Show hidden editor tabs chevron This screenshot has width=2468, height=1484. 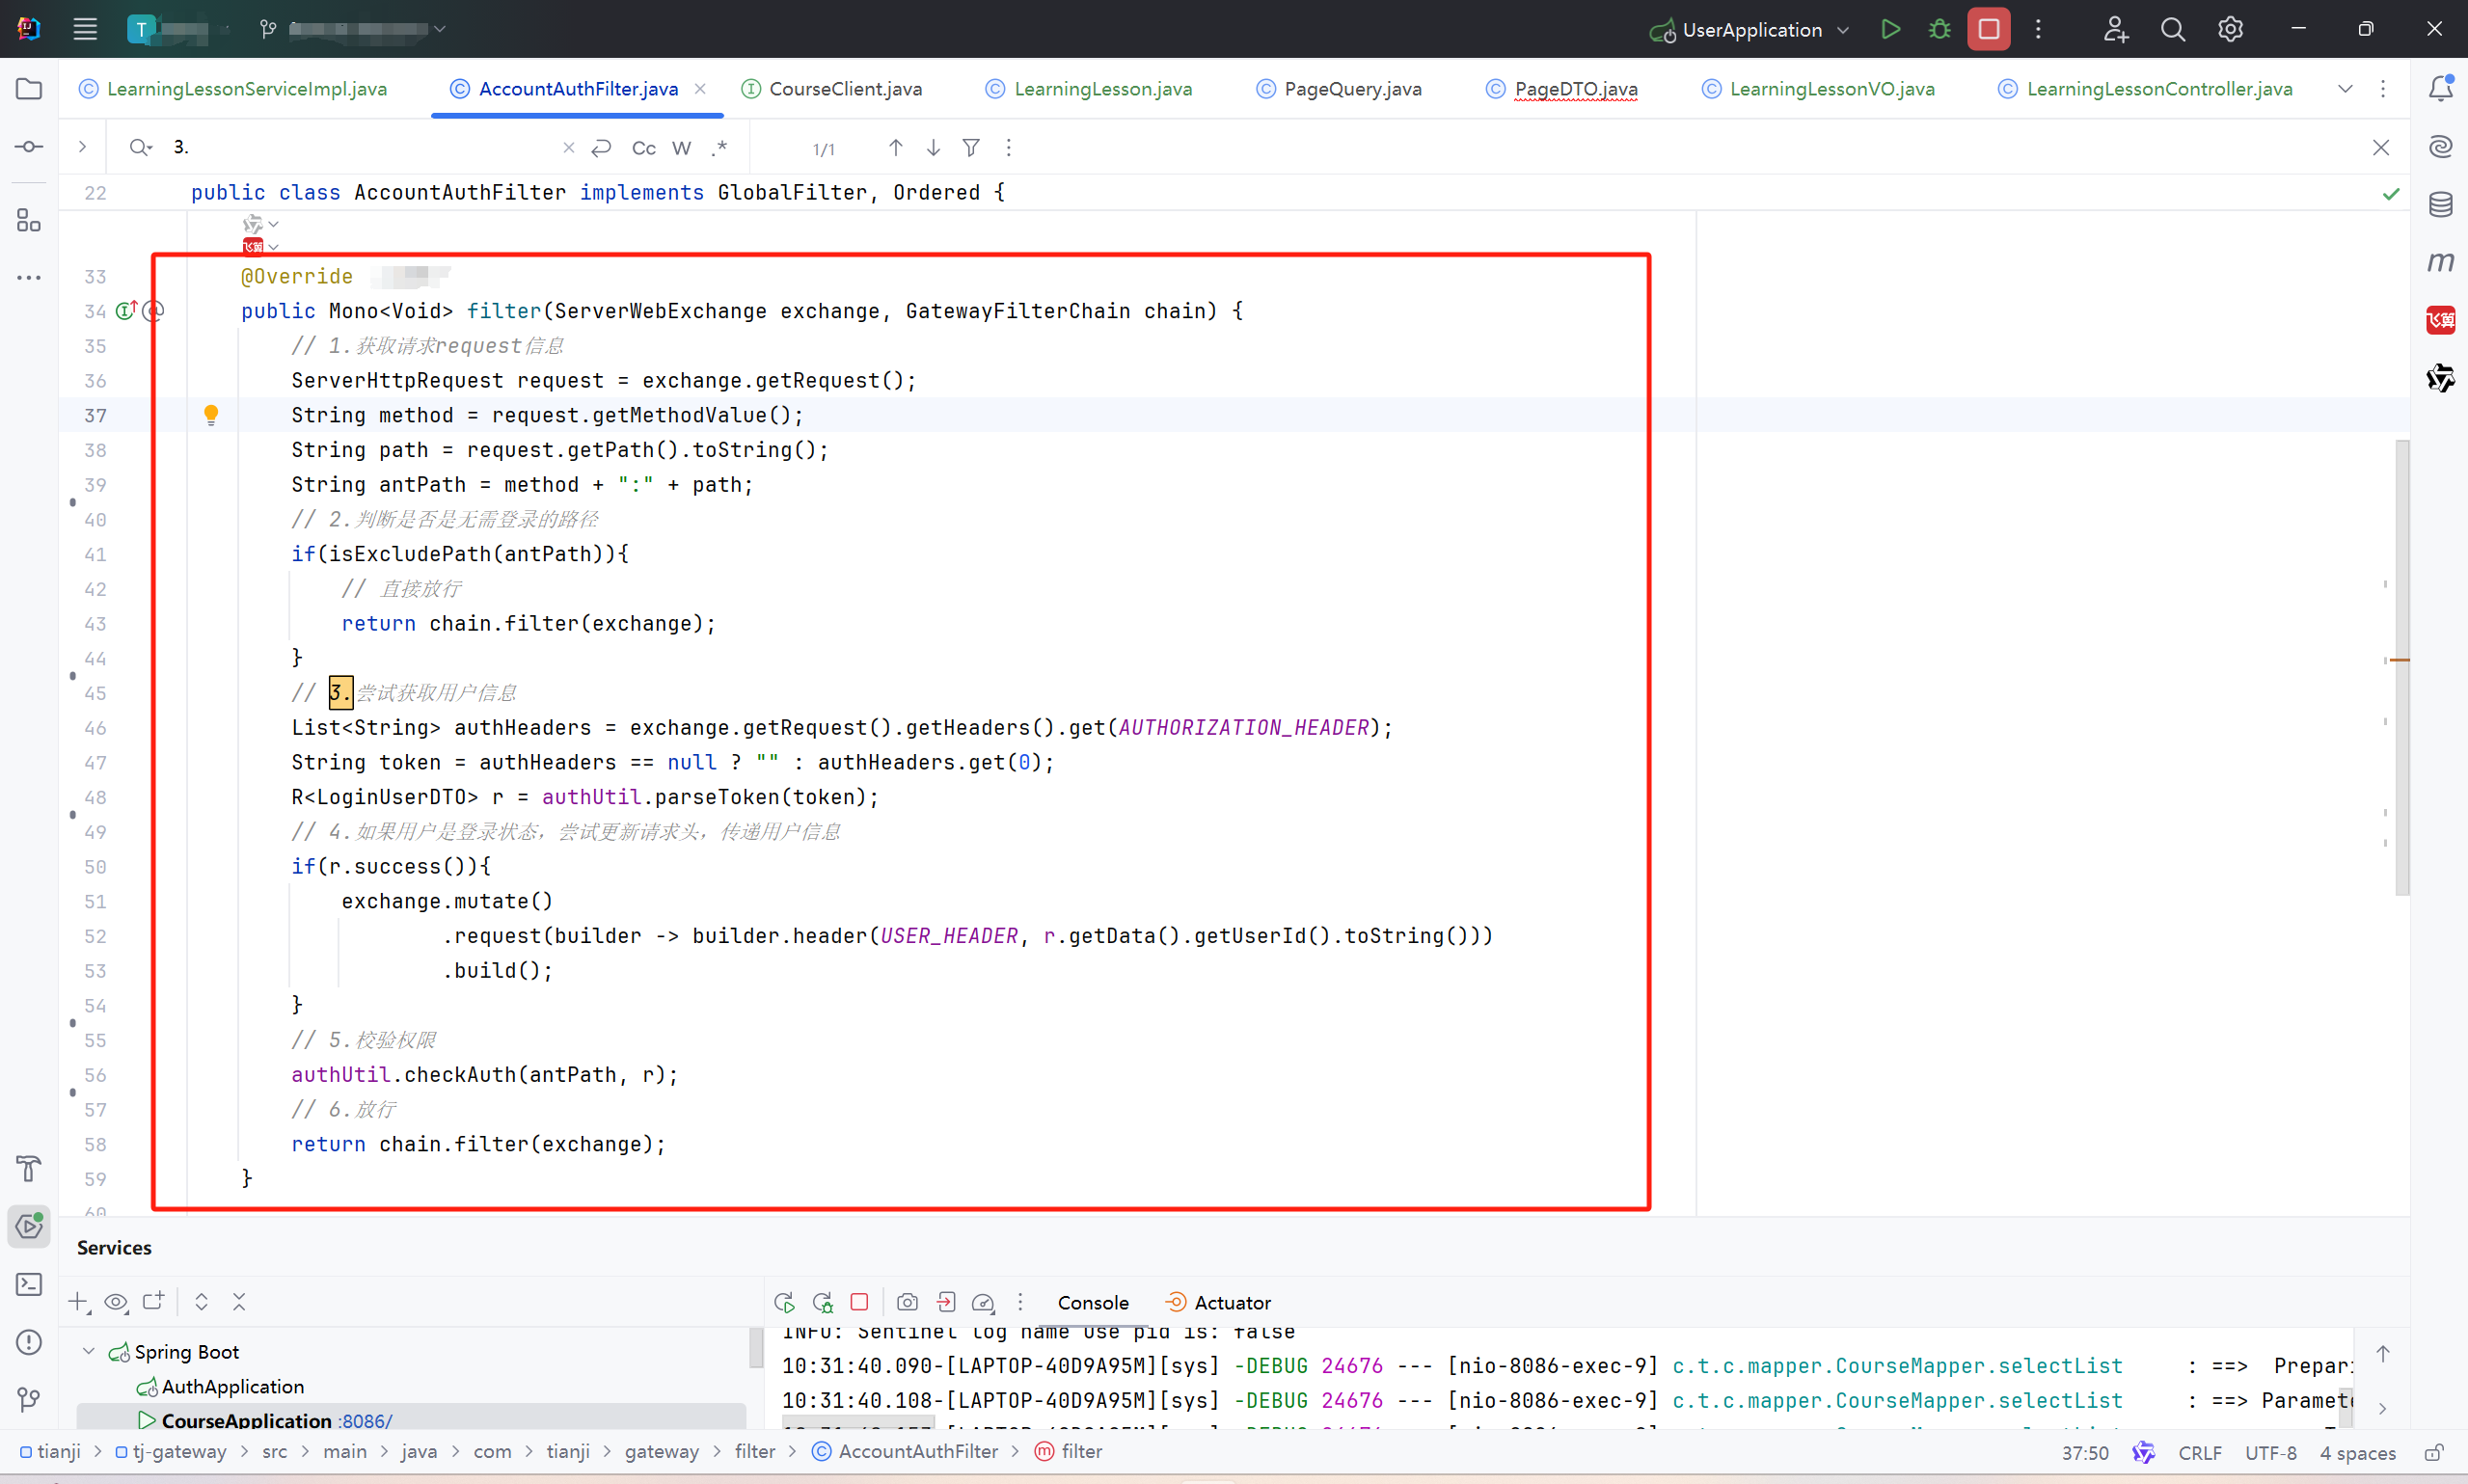[2345, 89]
